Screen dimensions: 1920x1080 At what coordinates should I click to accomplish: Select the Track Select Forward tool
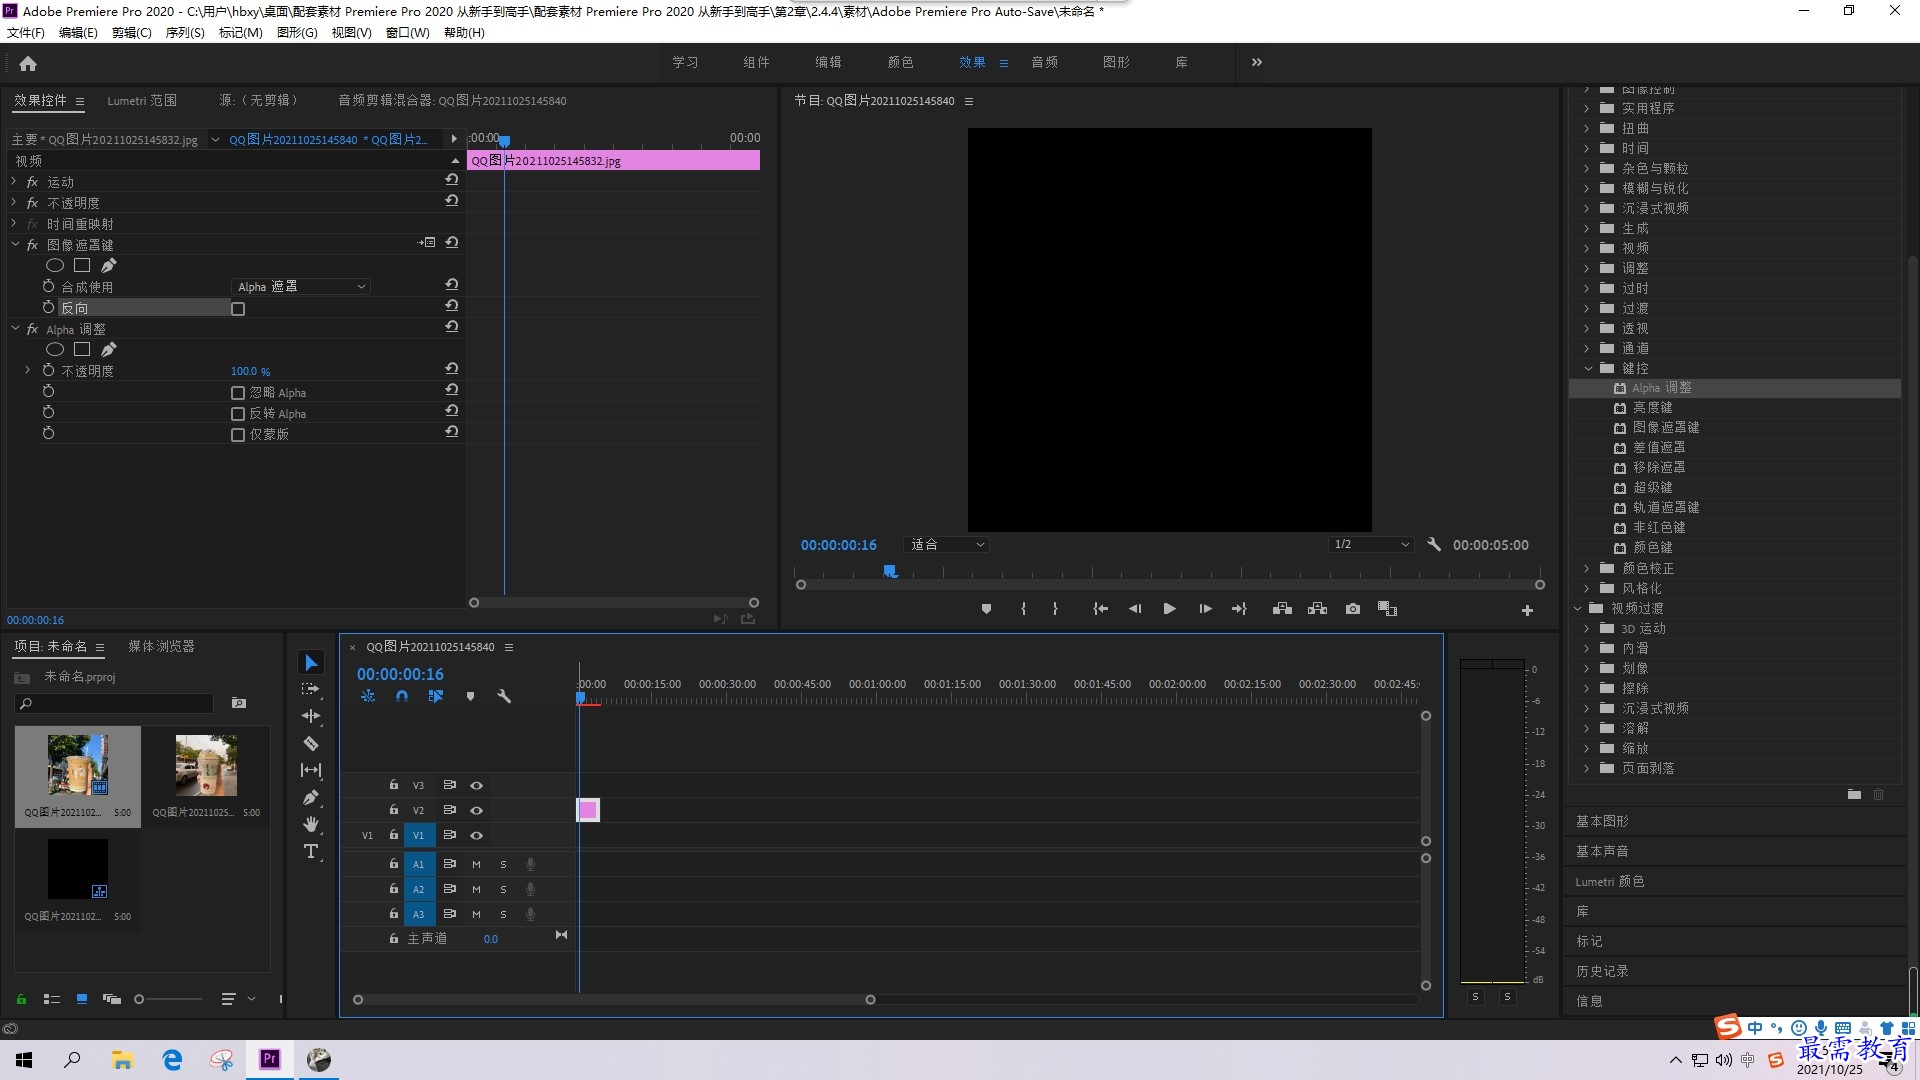pos(311,689)
